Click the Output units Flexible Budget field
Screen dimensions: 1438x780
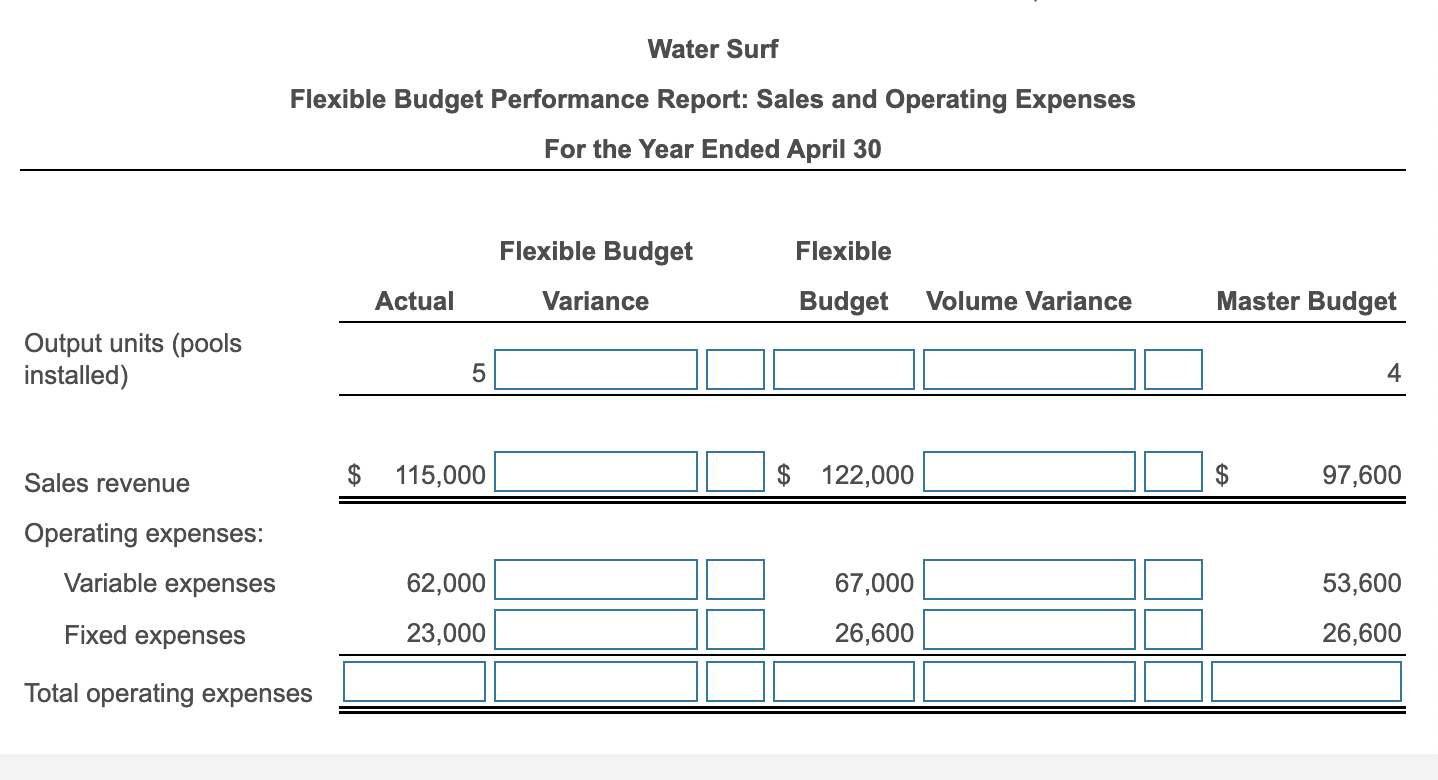pyautogui.click(x=843, y=369)
